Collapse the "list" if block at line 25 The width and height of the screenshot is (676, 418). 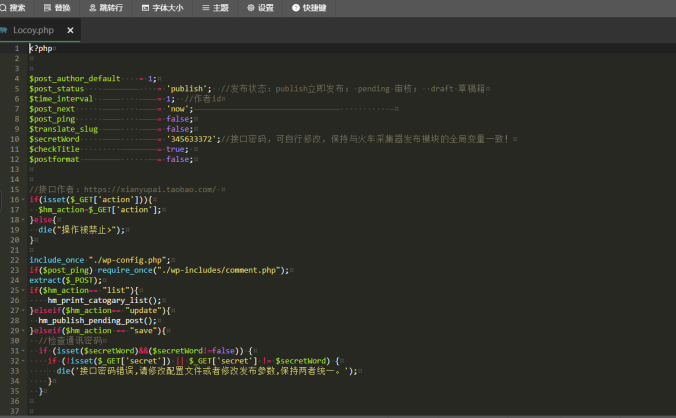click(25, 289)
